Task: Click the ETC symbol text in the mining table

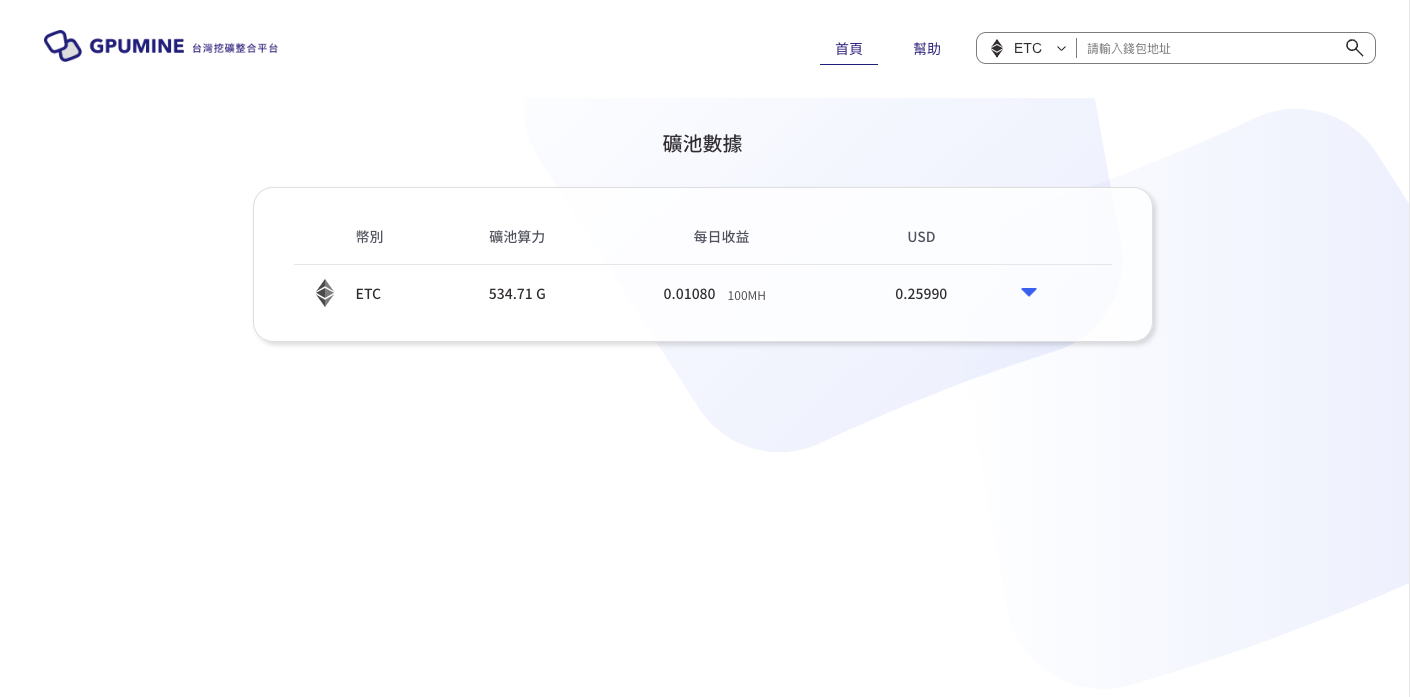Action: [368, 293]
